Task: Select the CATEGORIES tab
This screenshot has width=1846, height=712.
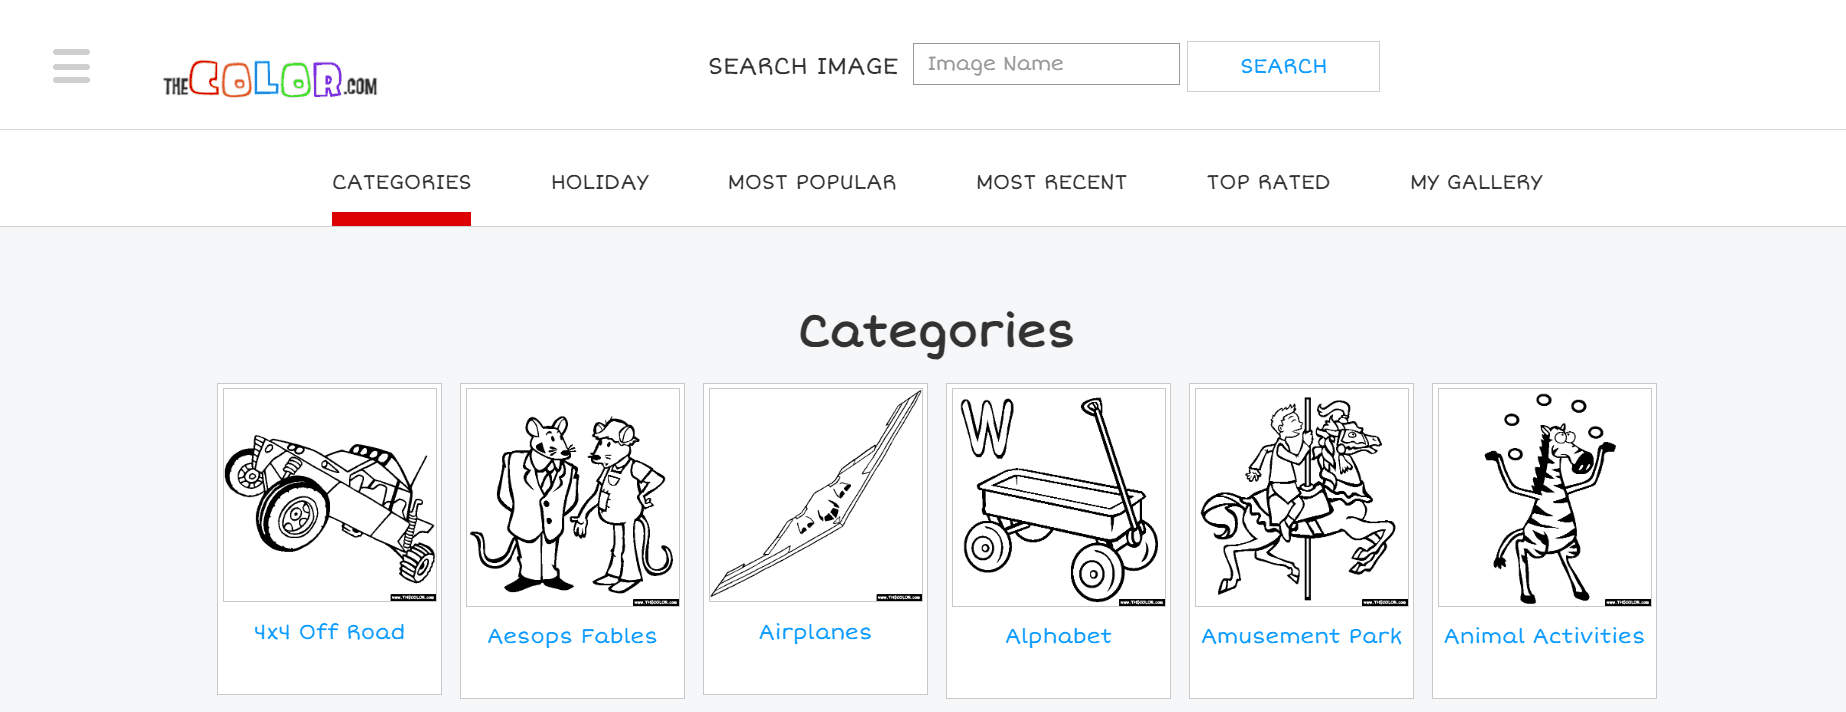Action: tap(401, 182)
